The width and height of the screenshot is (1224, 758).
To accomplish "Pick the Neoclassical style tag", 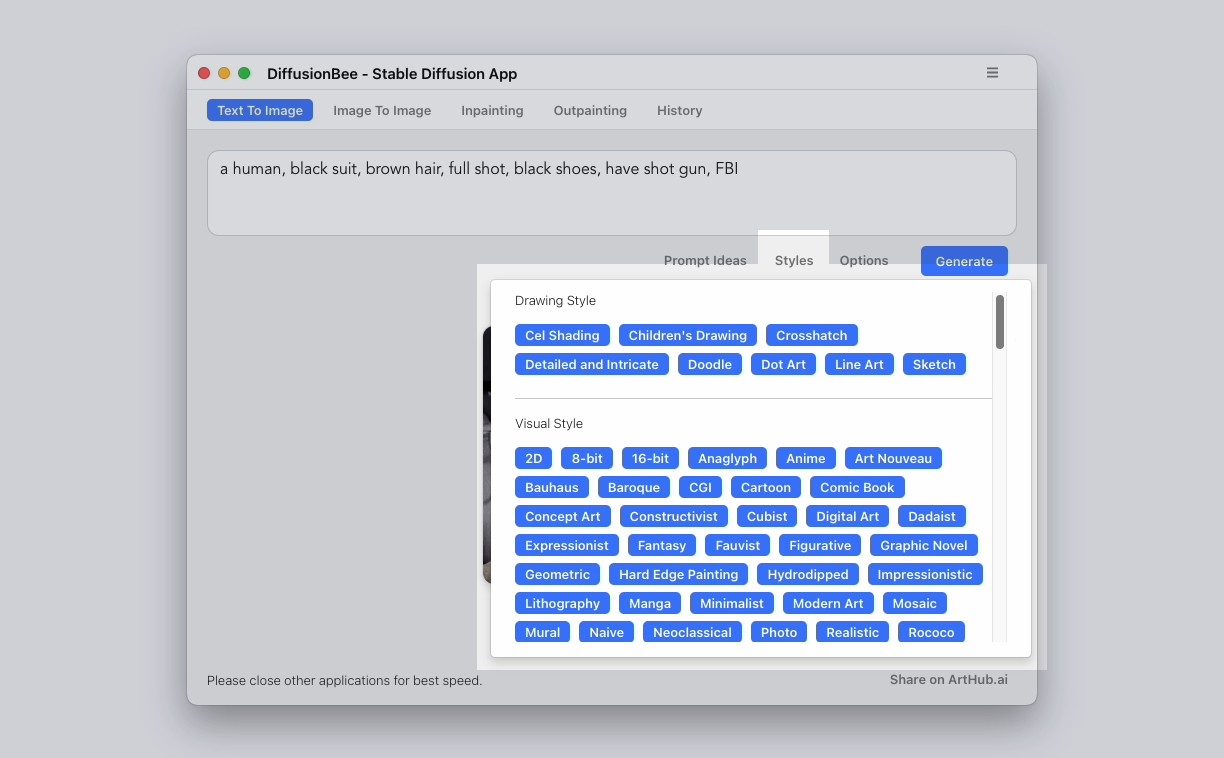I will coord(693,632).
